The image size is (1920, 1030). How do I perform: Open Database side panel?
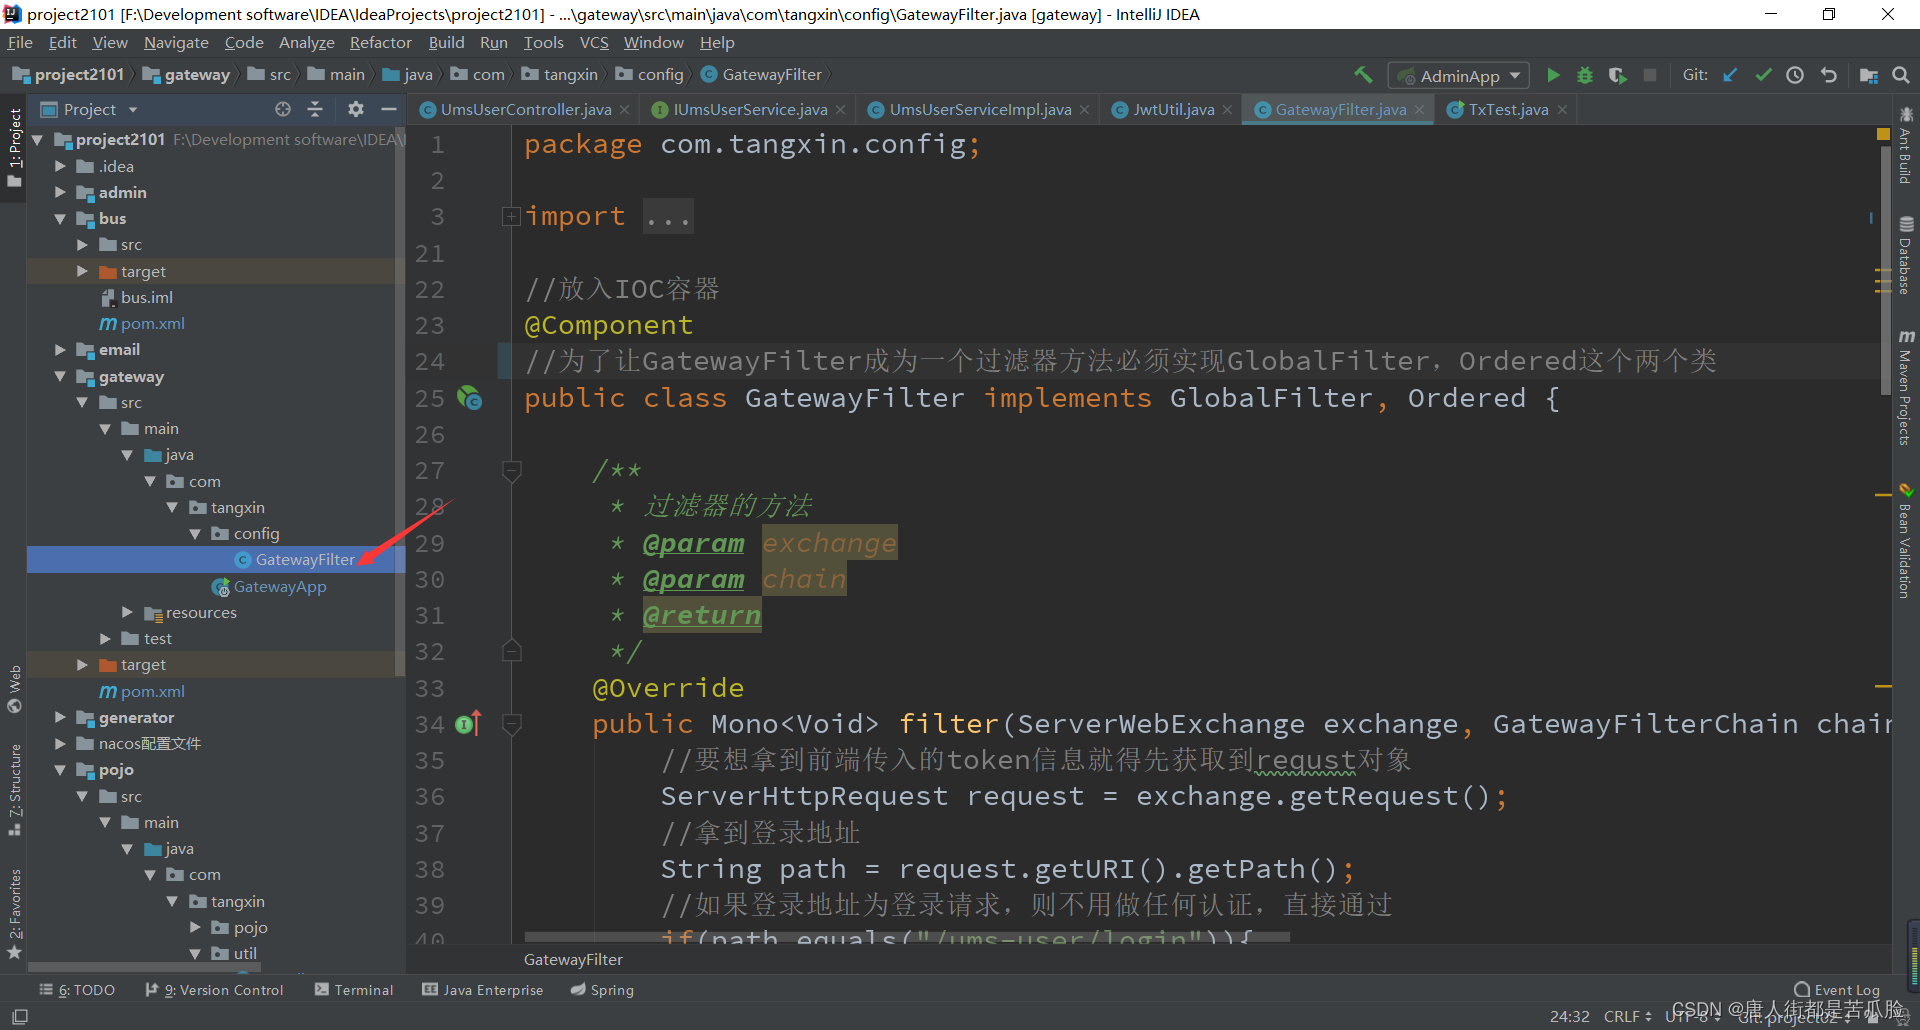pos(1906,256)
